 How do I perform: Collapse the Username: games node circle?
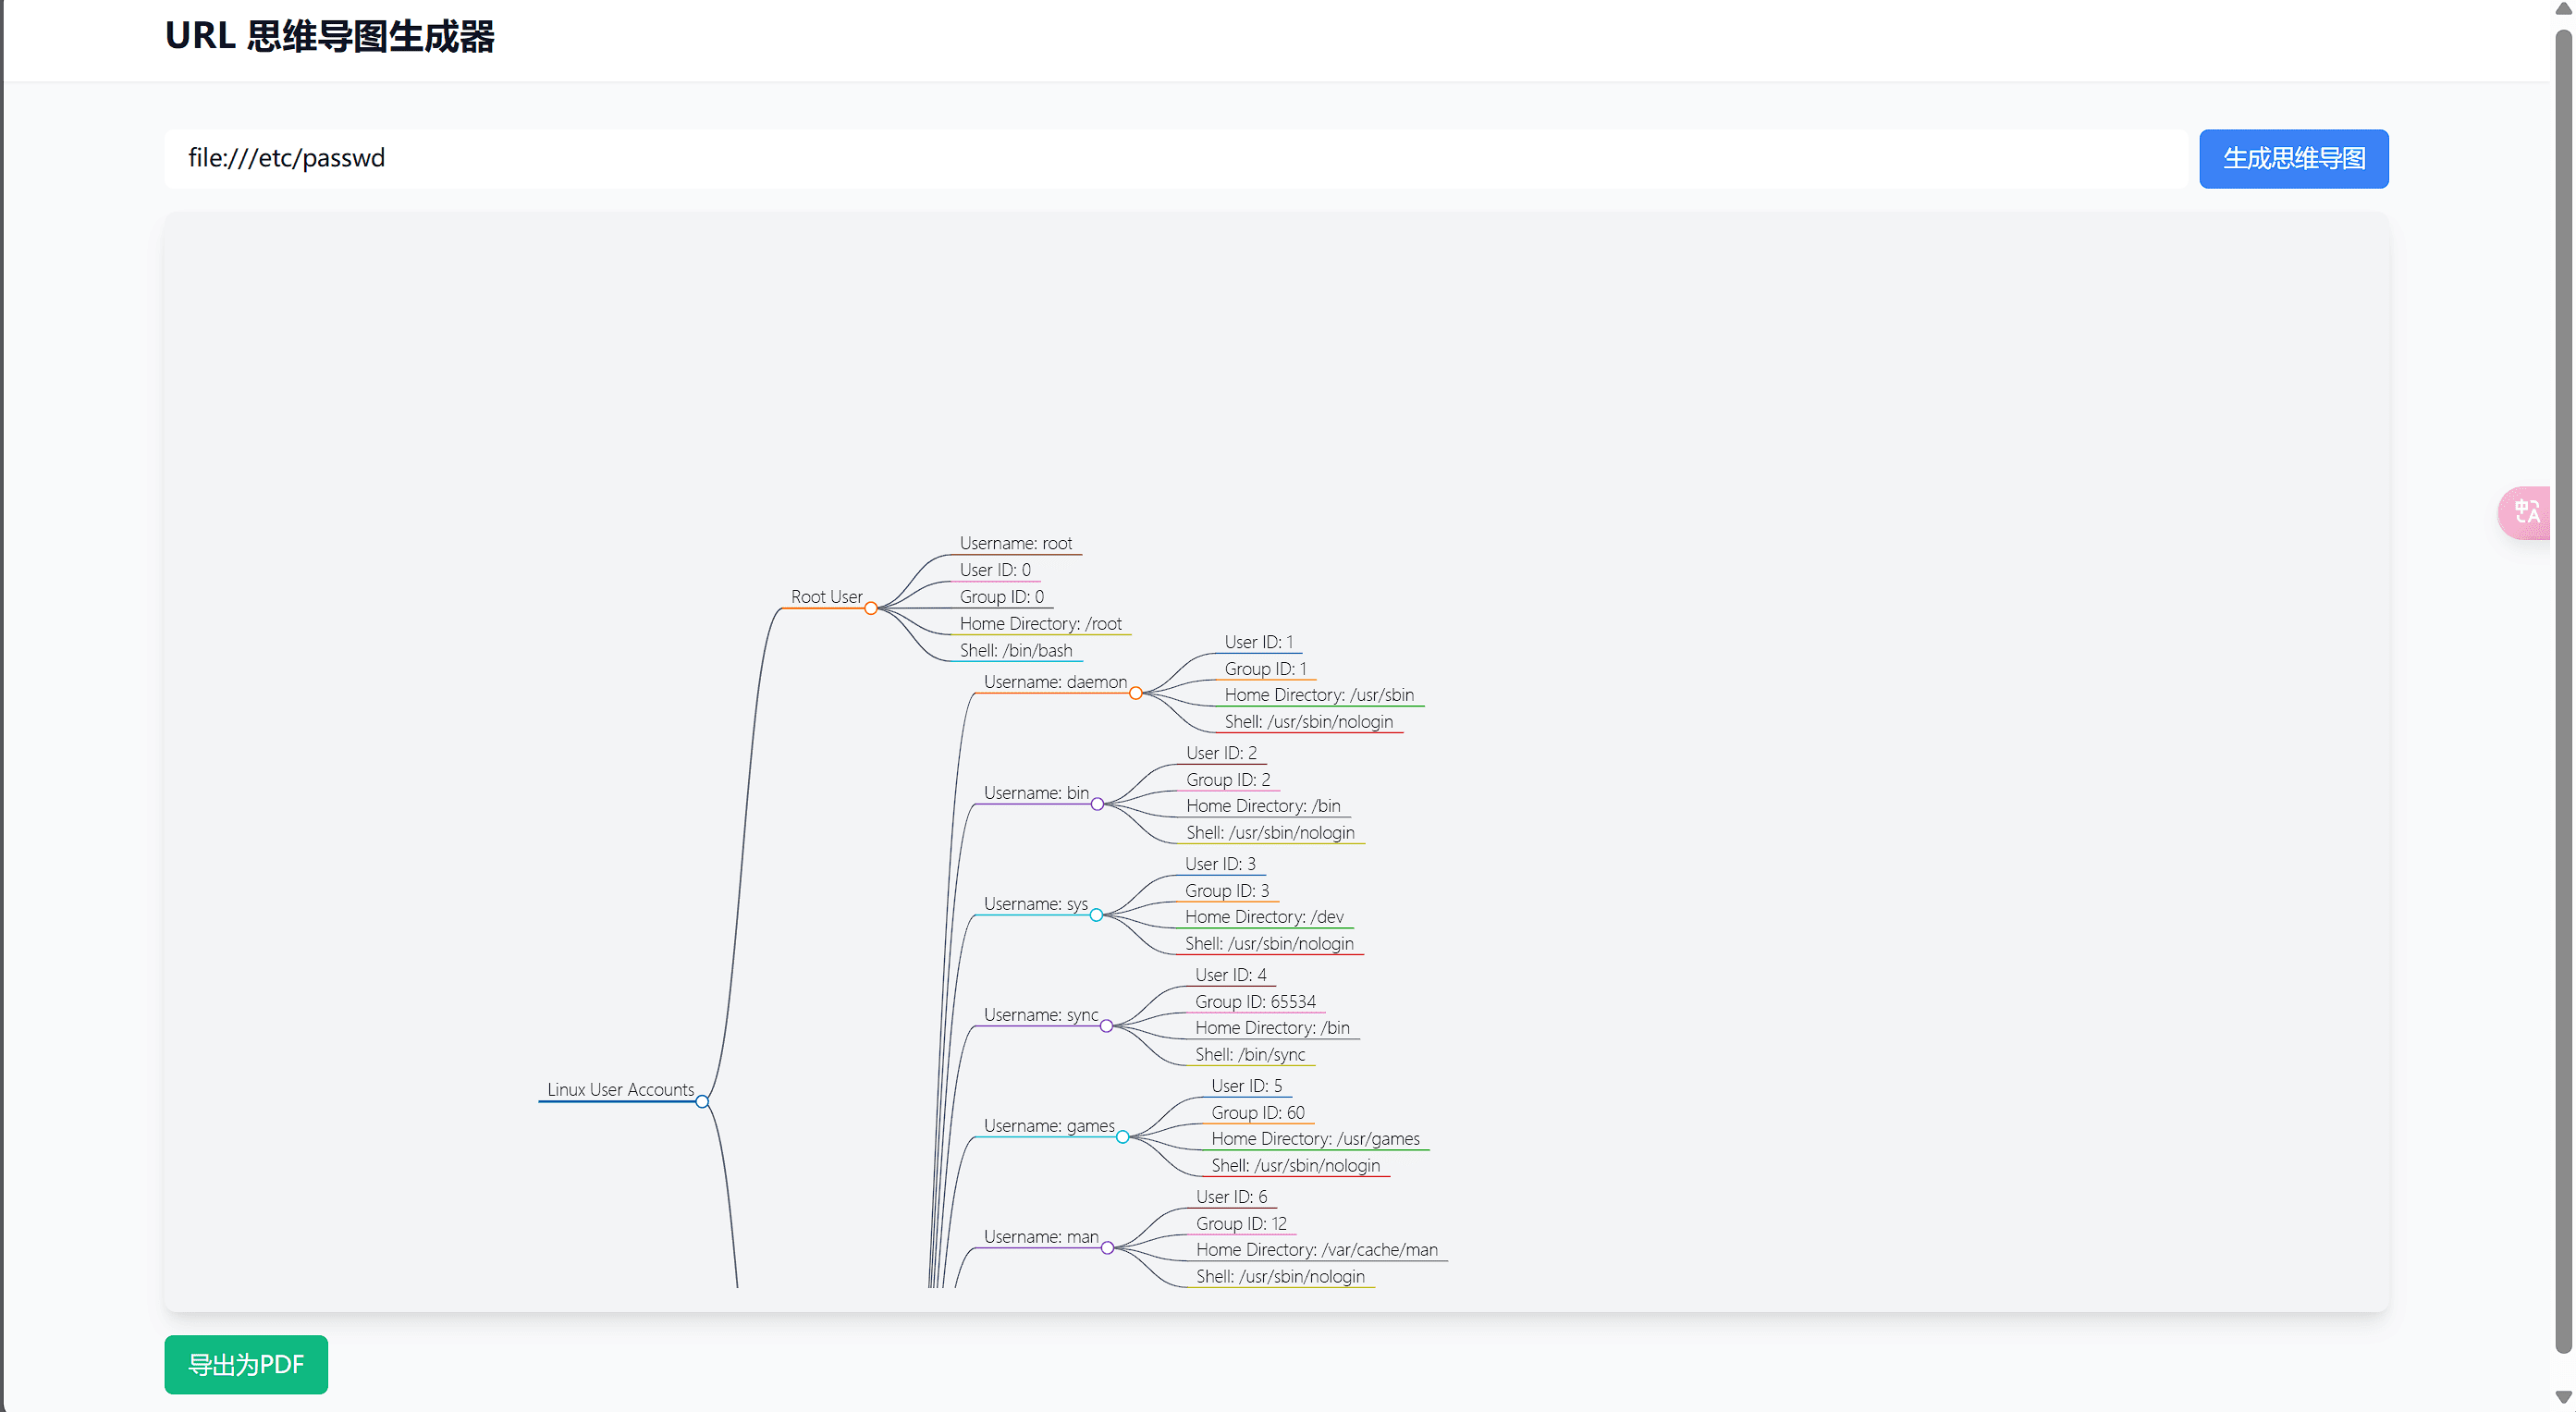click(x=1122, y=1137)
